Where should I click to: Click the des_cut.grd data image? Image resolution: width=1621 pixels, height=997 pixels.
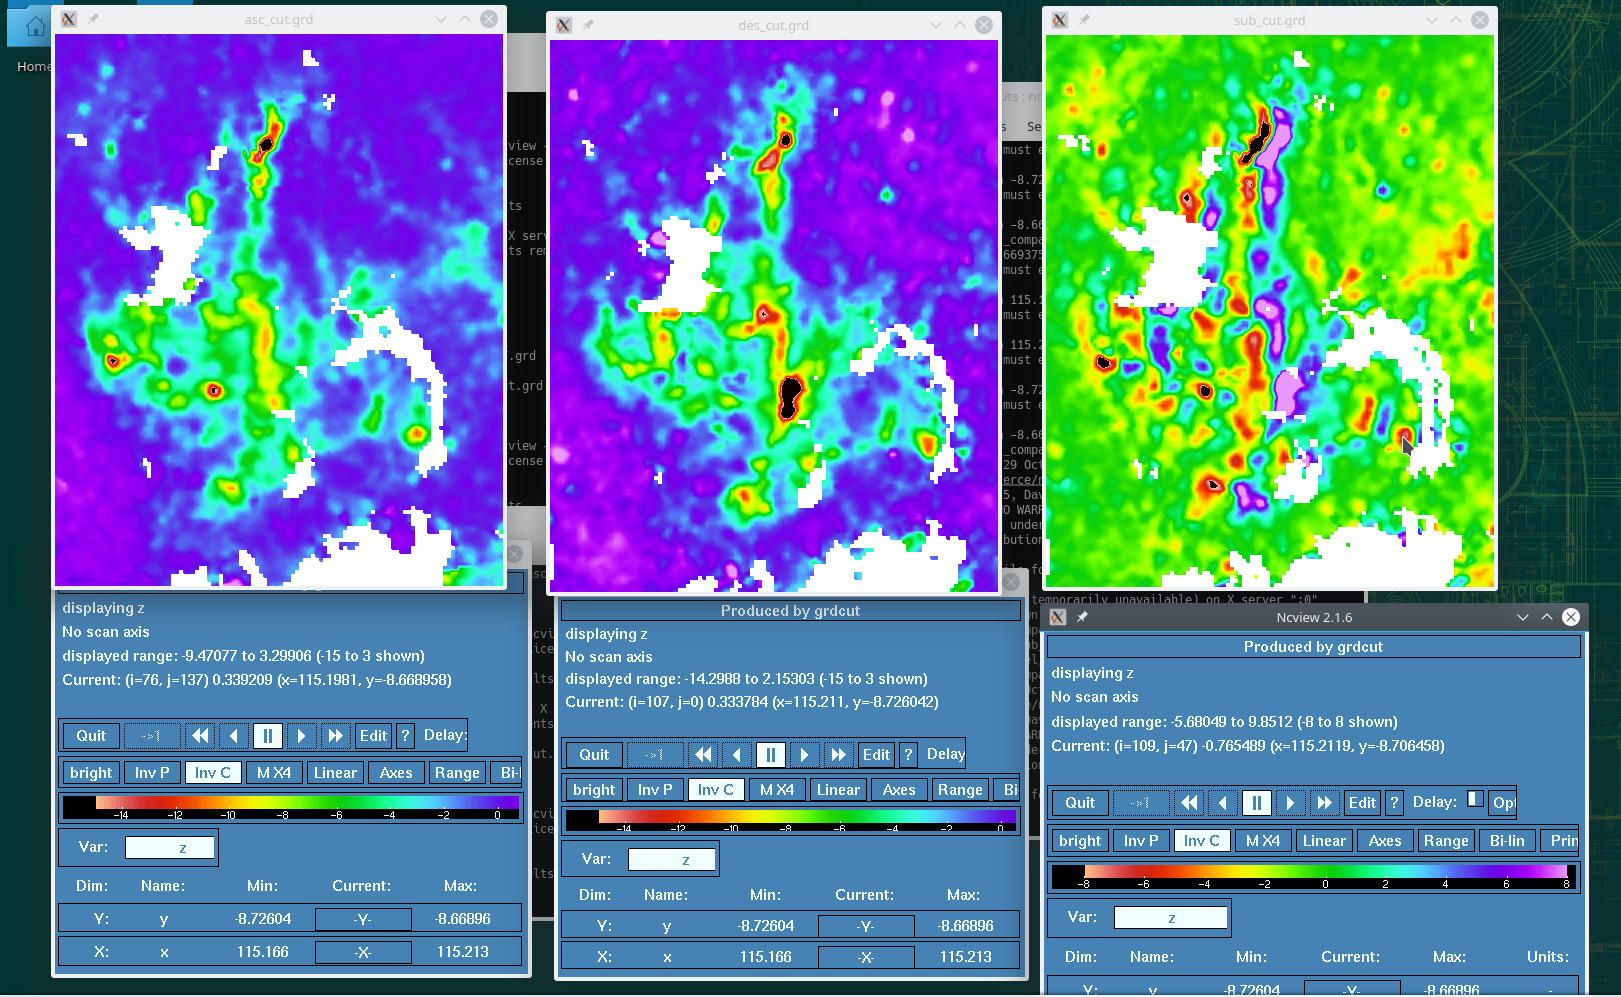click(774, 316)
